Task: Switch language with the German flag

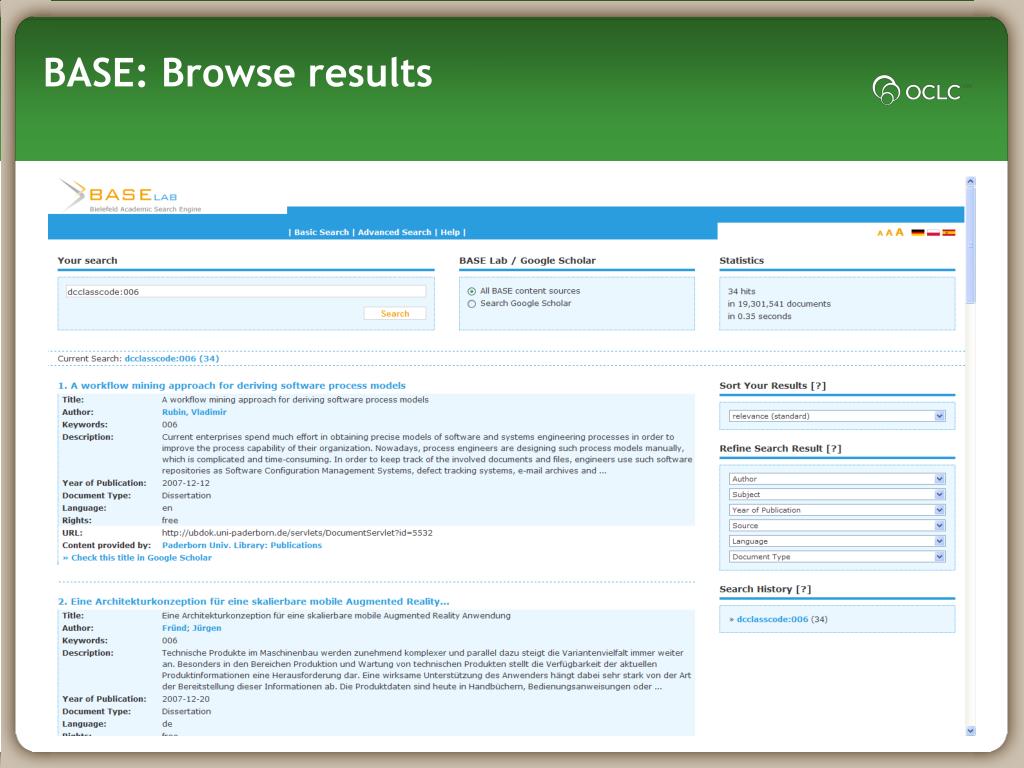Action: coord(918,232)
